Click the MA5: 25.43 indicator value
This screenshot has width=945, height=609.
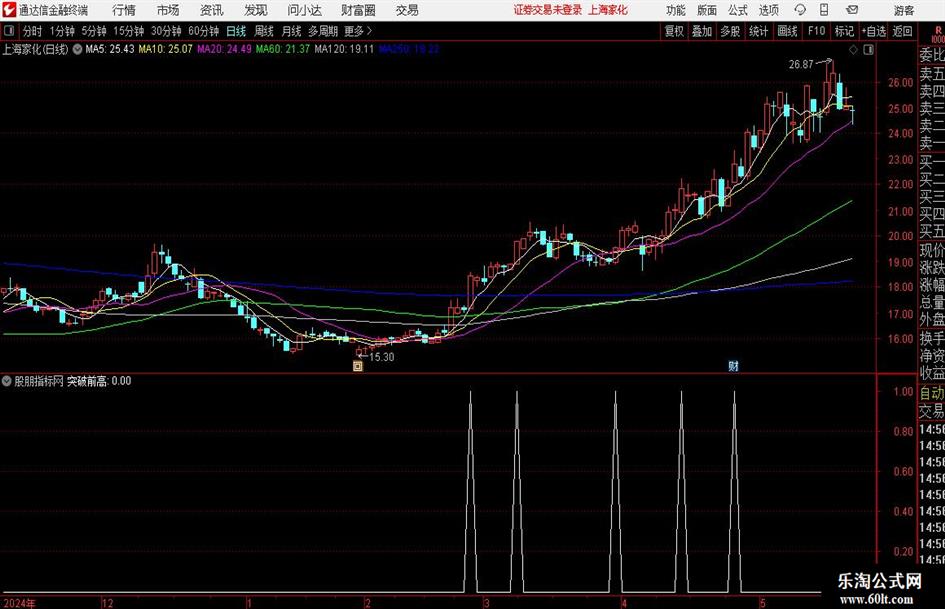pyautogui.click(x=110, y=49)
